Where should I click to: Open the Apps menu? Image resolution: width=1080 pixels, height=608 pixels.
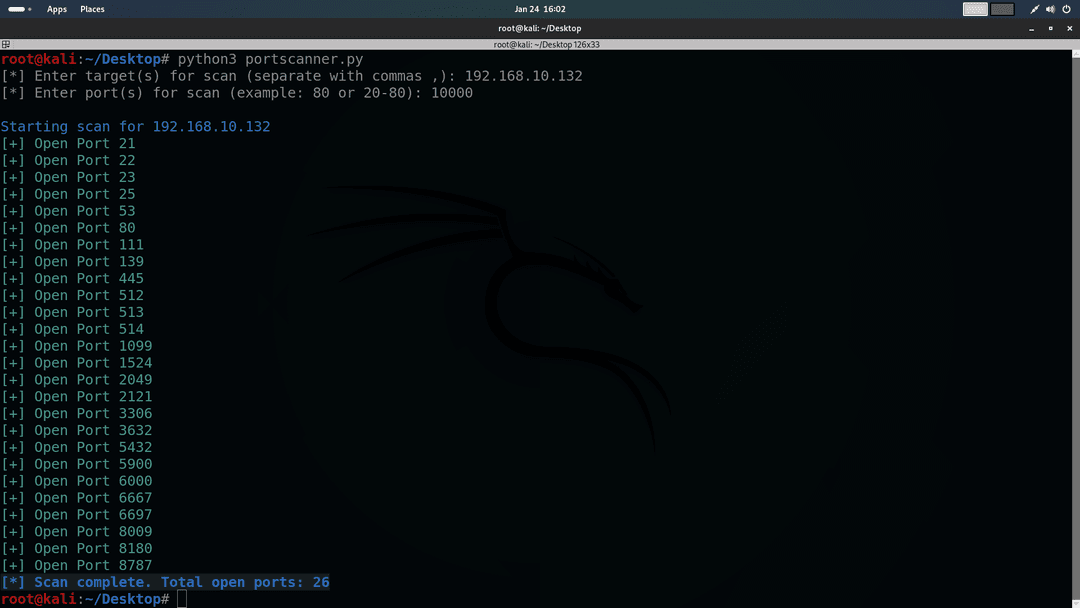(57, 9)
